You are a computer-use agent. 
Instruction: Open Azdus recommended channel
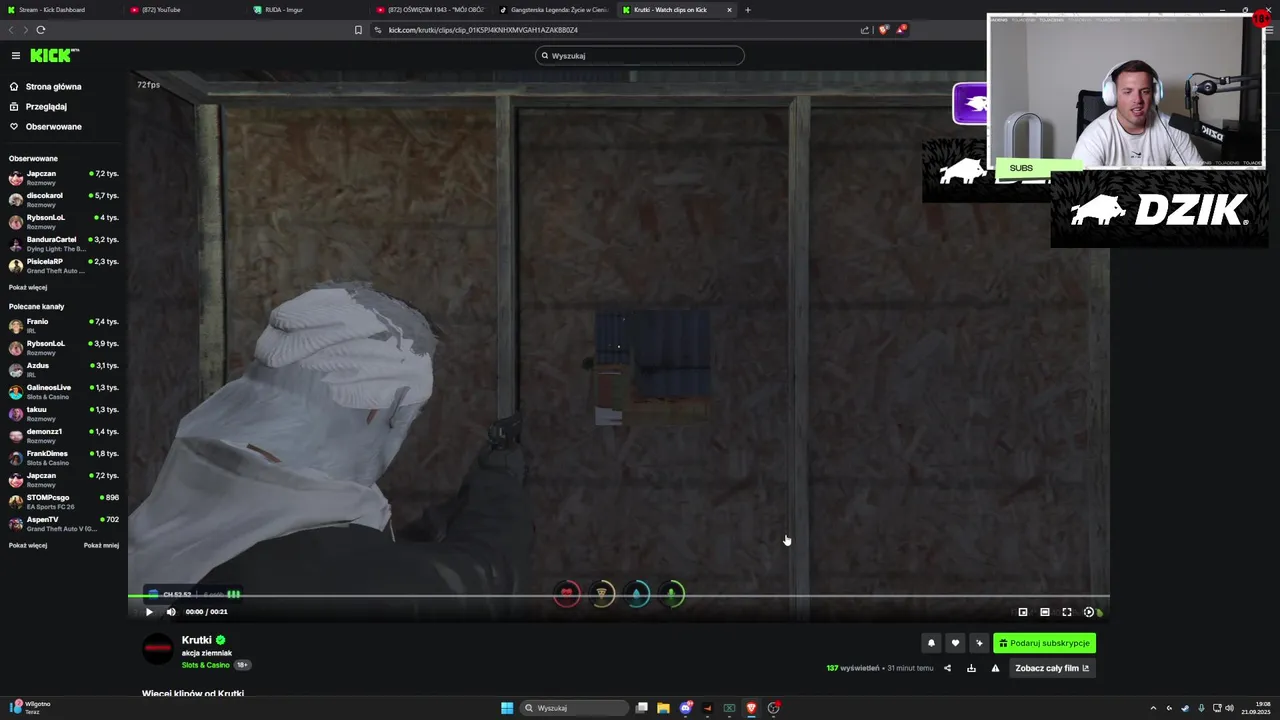click(x=64, y=370)
